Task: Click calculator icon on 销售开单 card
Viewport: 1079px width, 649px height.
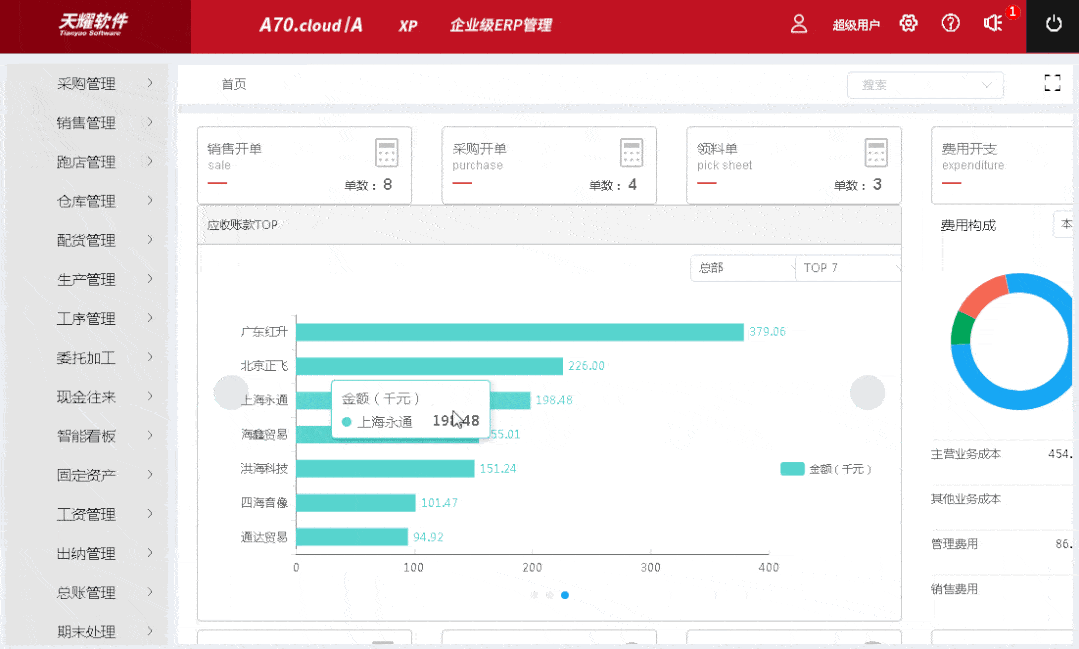Action: (x=387, y=153)
